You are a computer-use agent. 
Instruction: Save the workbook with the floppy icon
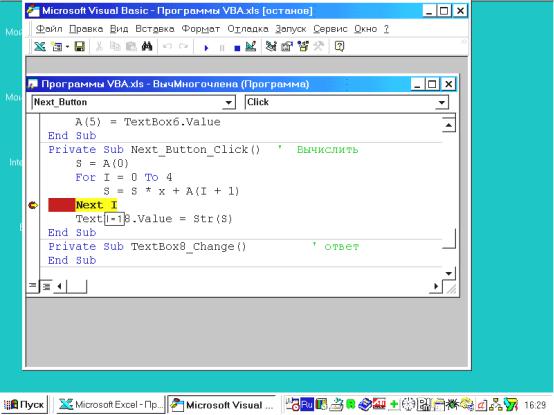pos(79,46)
